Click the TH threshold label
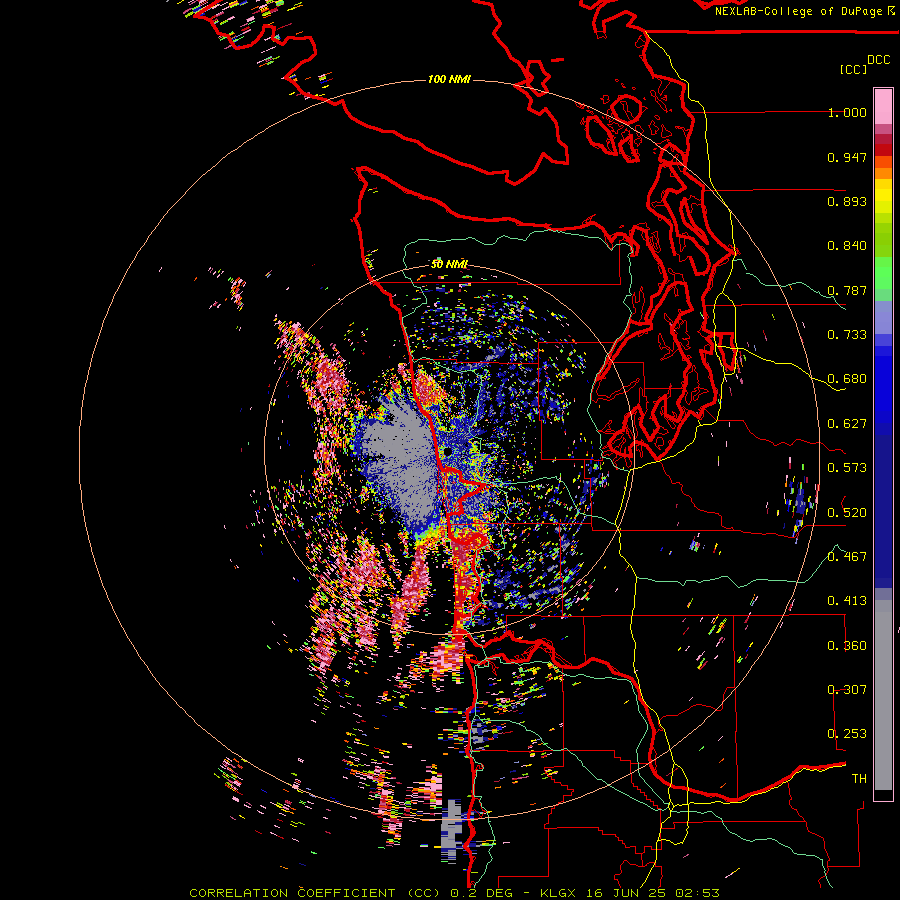The width and height of the screenshot is (900, 900). (x=859, y=778)
